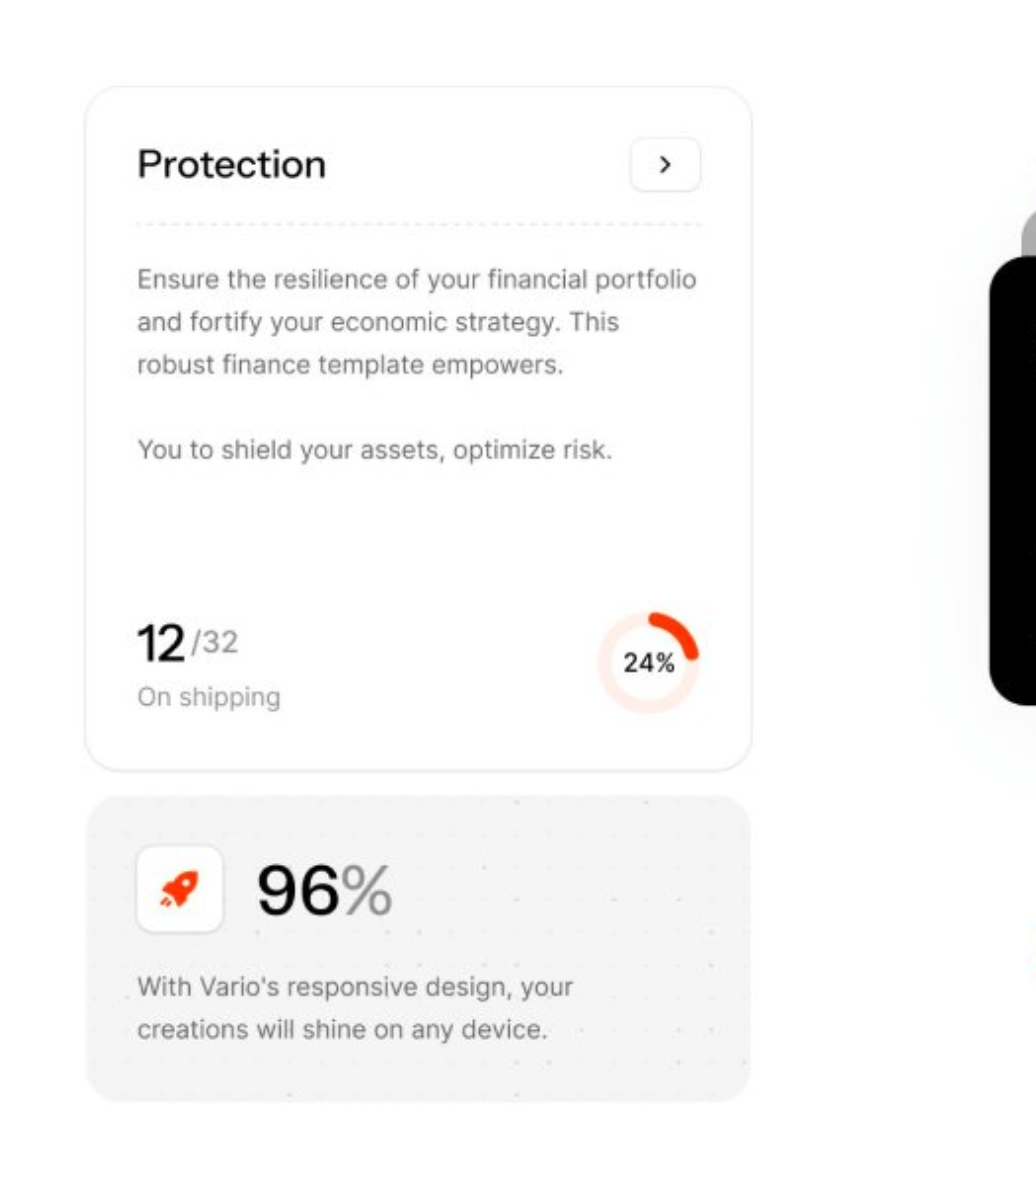Screen dimensions: 1036x1192
Task: Click the dashed divider under Protection heading
Action: point(418,224)
